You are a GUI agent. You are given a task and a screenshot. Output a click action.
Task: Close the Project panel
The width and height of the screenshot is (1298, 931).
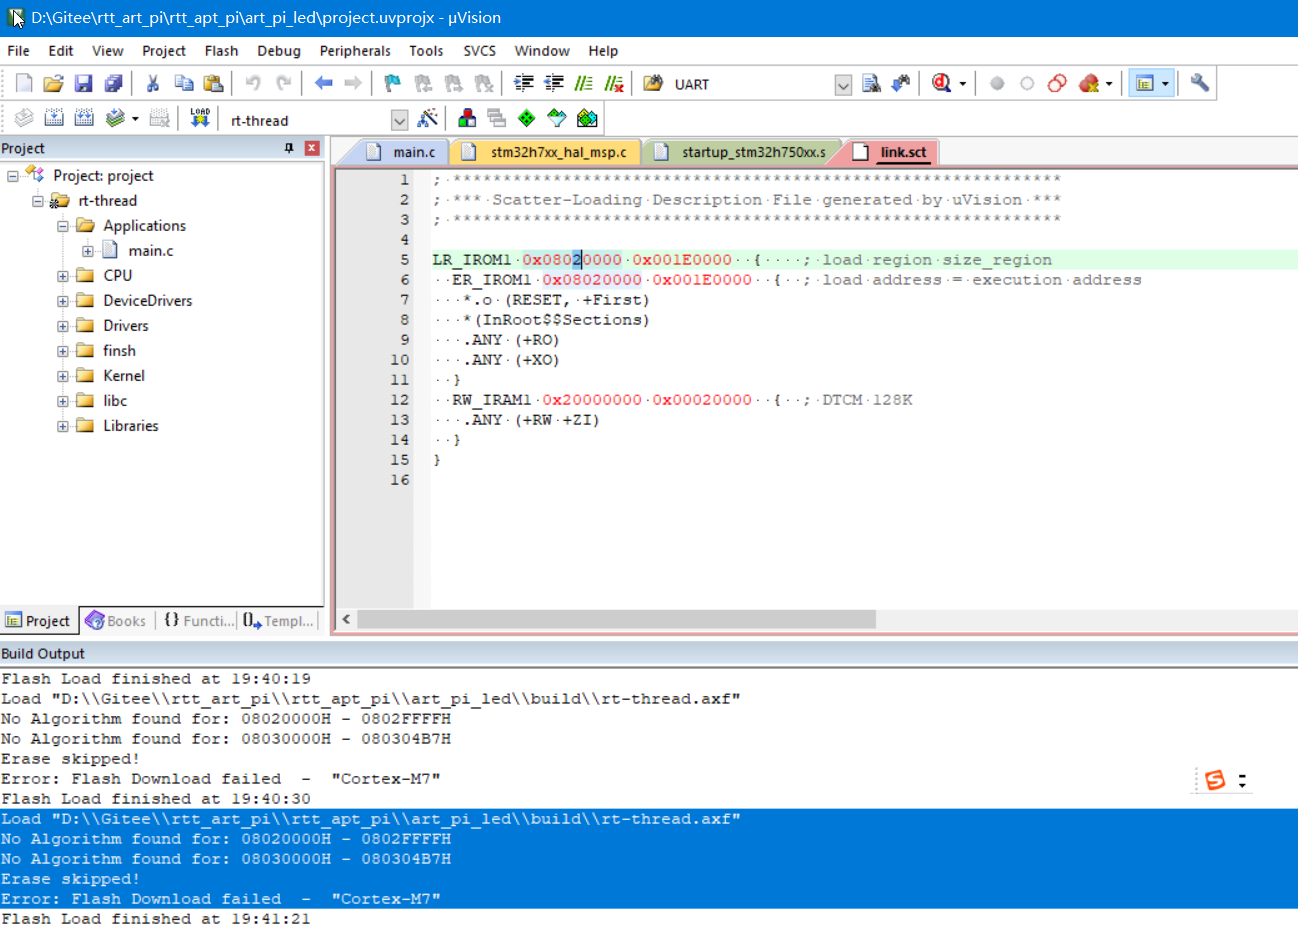pos(312,148)
